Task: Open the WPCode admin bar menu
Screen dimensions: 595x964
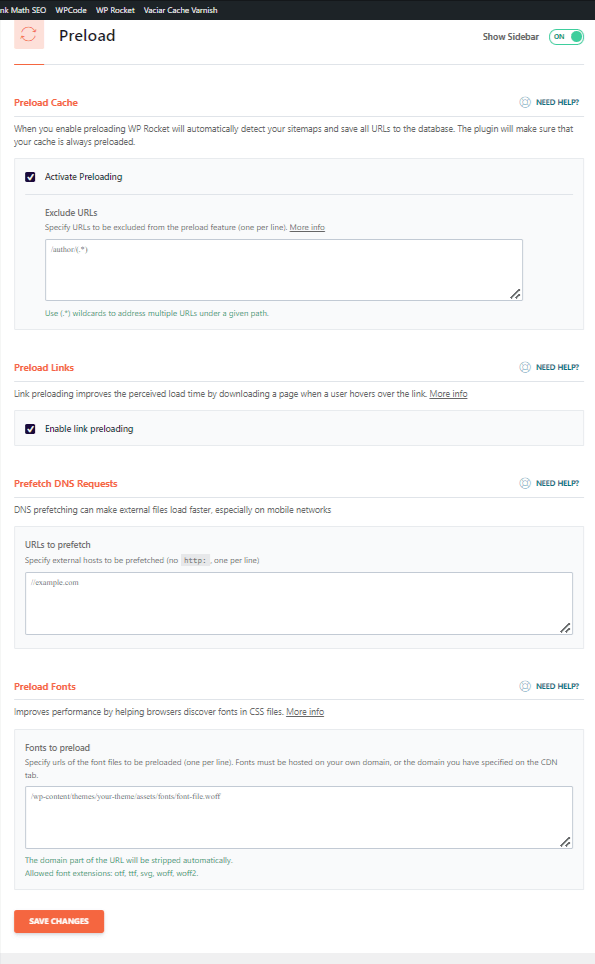Action: [x=71, y=10]
